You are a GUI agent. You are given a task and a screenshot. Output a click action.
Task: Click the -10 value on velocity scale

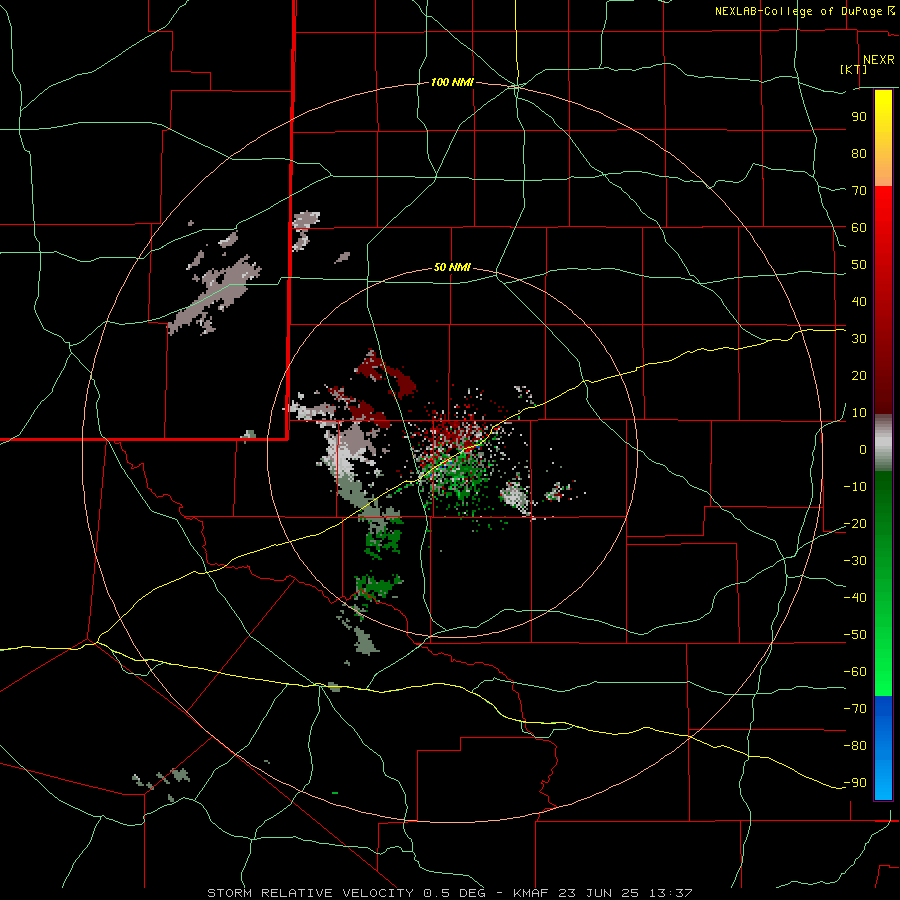(855, 487)
